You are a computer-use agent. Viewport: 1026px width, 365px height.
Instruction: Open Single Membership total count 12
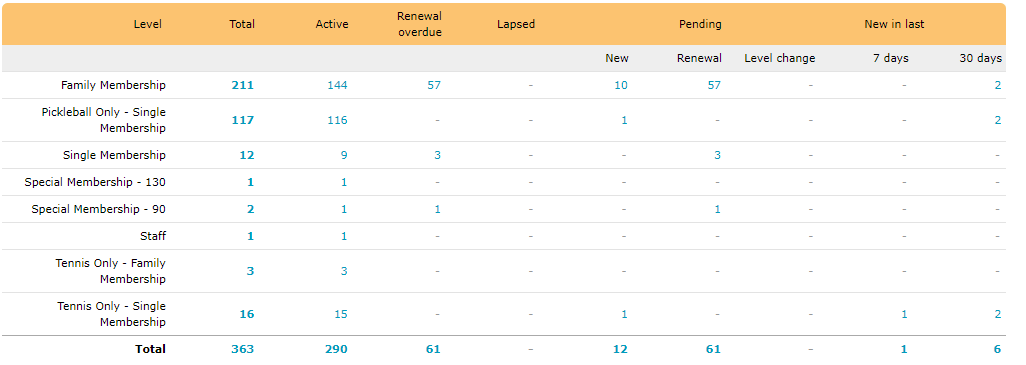[247, 155]
